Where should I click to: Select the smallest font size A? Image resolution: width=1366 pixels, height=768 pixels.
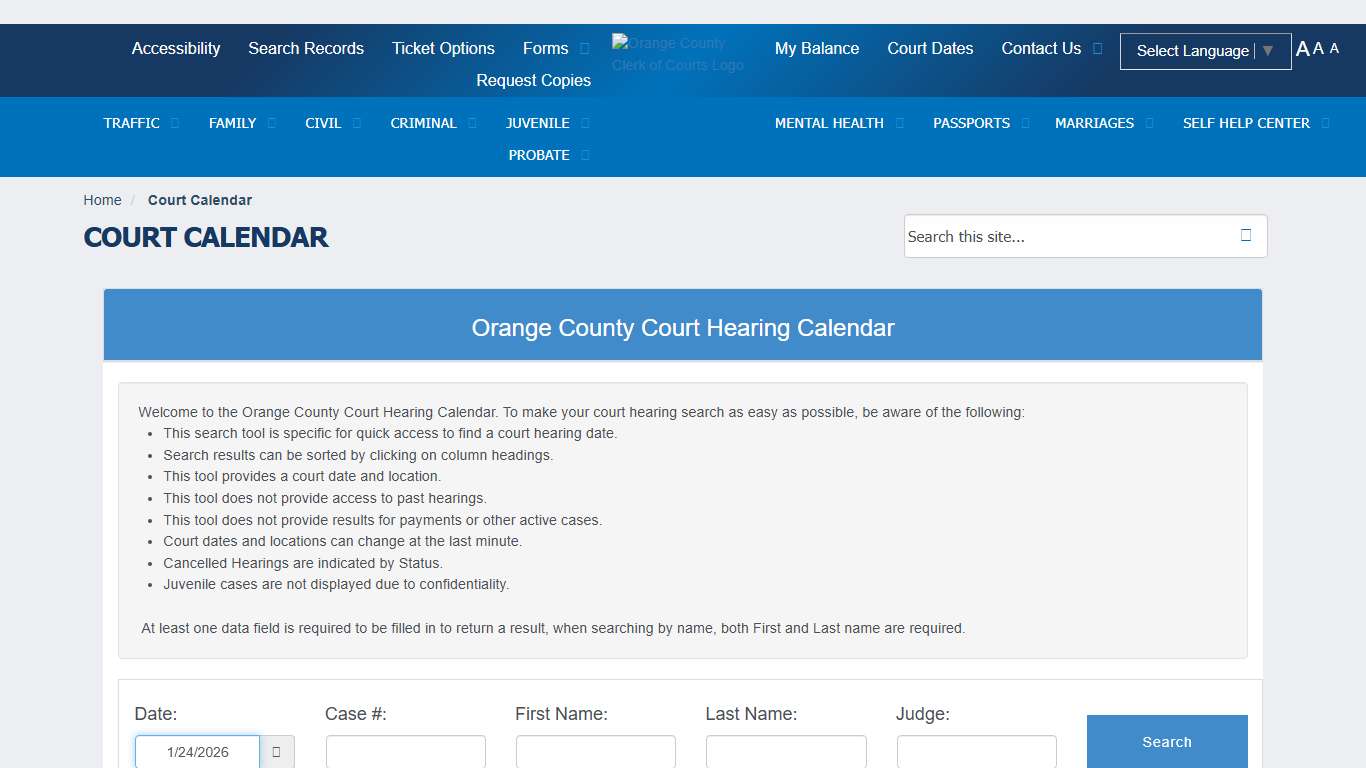[x=1334, y=49]
